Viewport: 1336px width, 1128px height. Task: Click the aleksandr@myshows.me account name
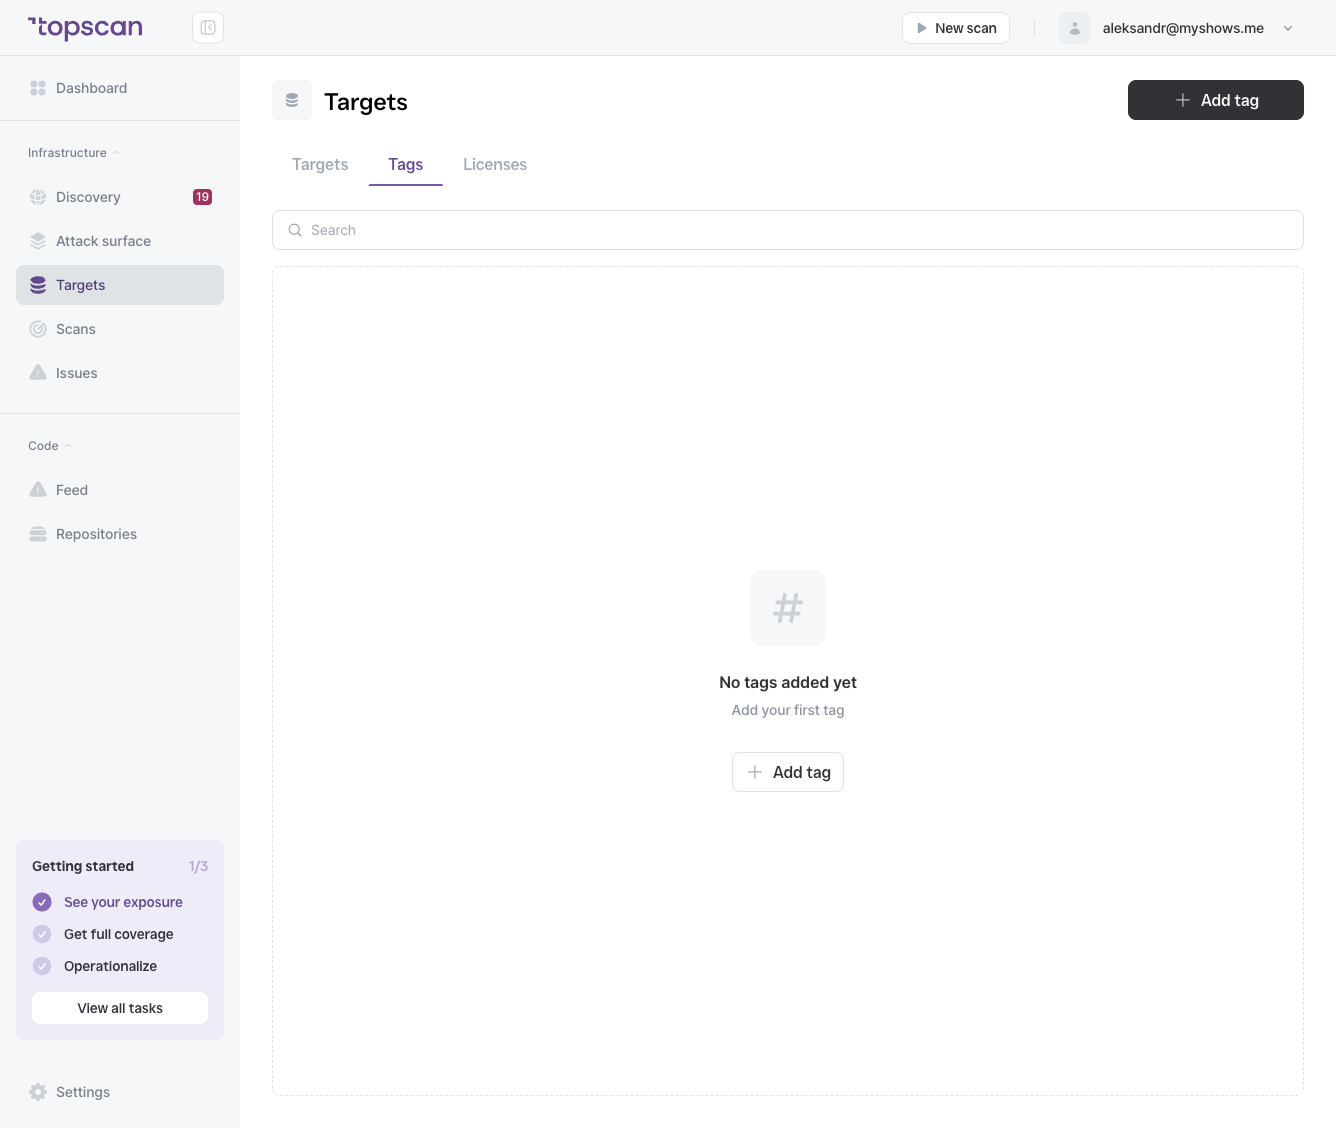coord(1183,28)
